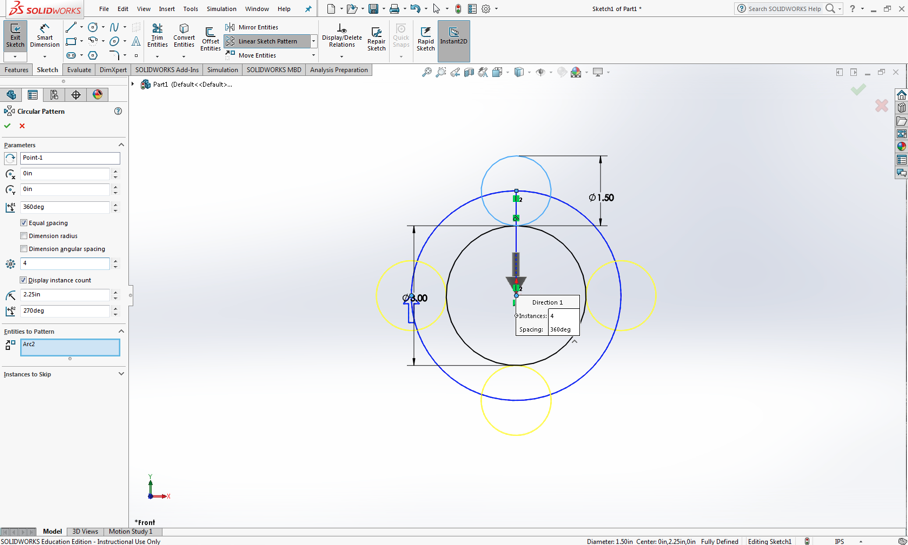Select the Smart Dimension tool
The width and height of the screenshot is (908, 545).
[x=45, y=36]
